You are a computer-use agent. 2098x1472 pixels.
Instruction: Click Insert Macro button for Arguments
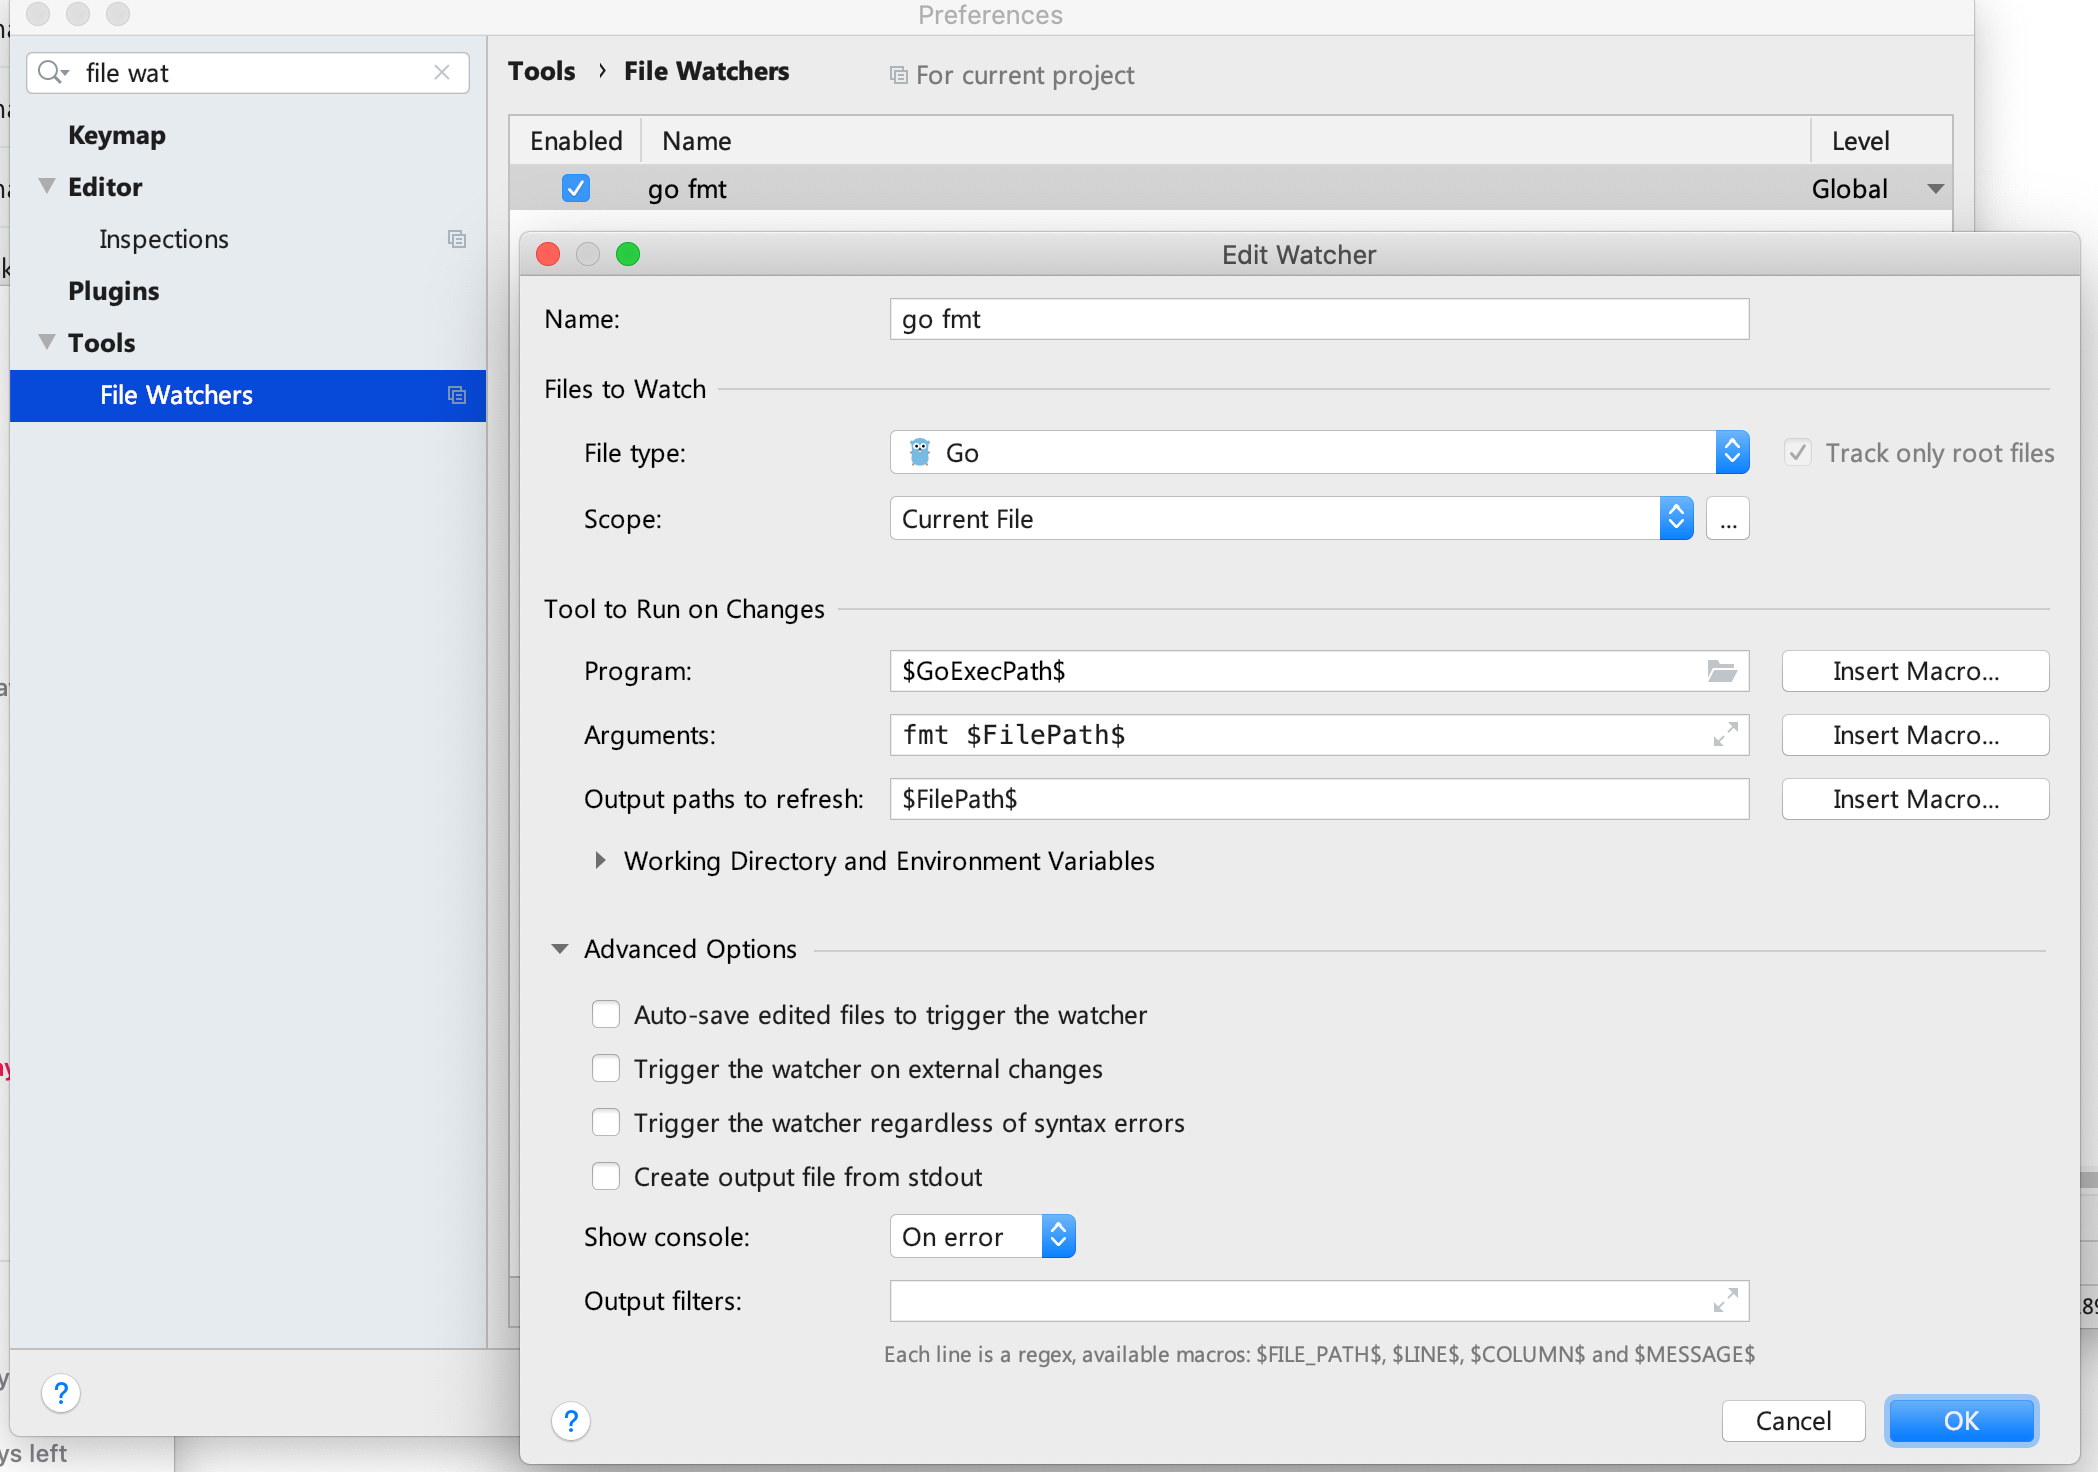[1914, 735]
